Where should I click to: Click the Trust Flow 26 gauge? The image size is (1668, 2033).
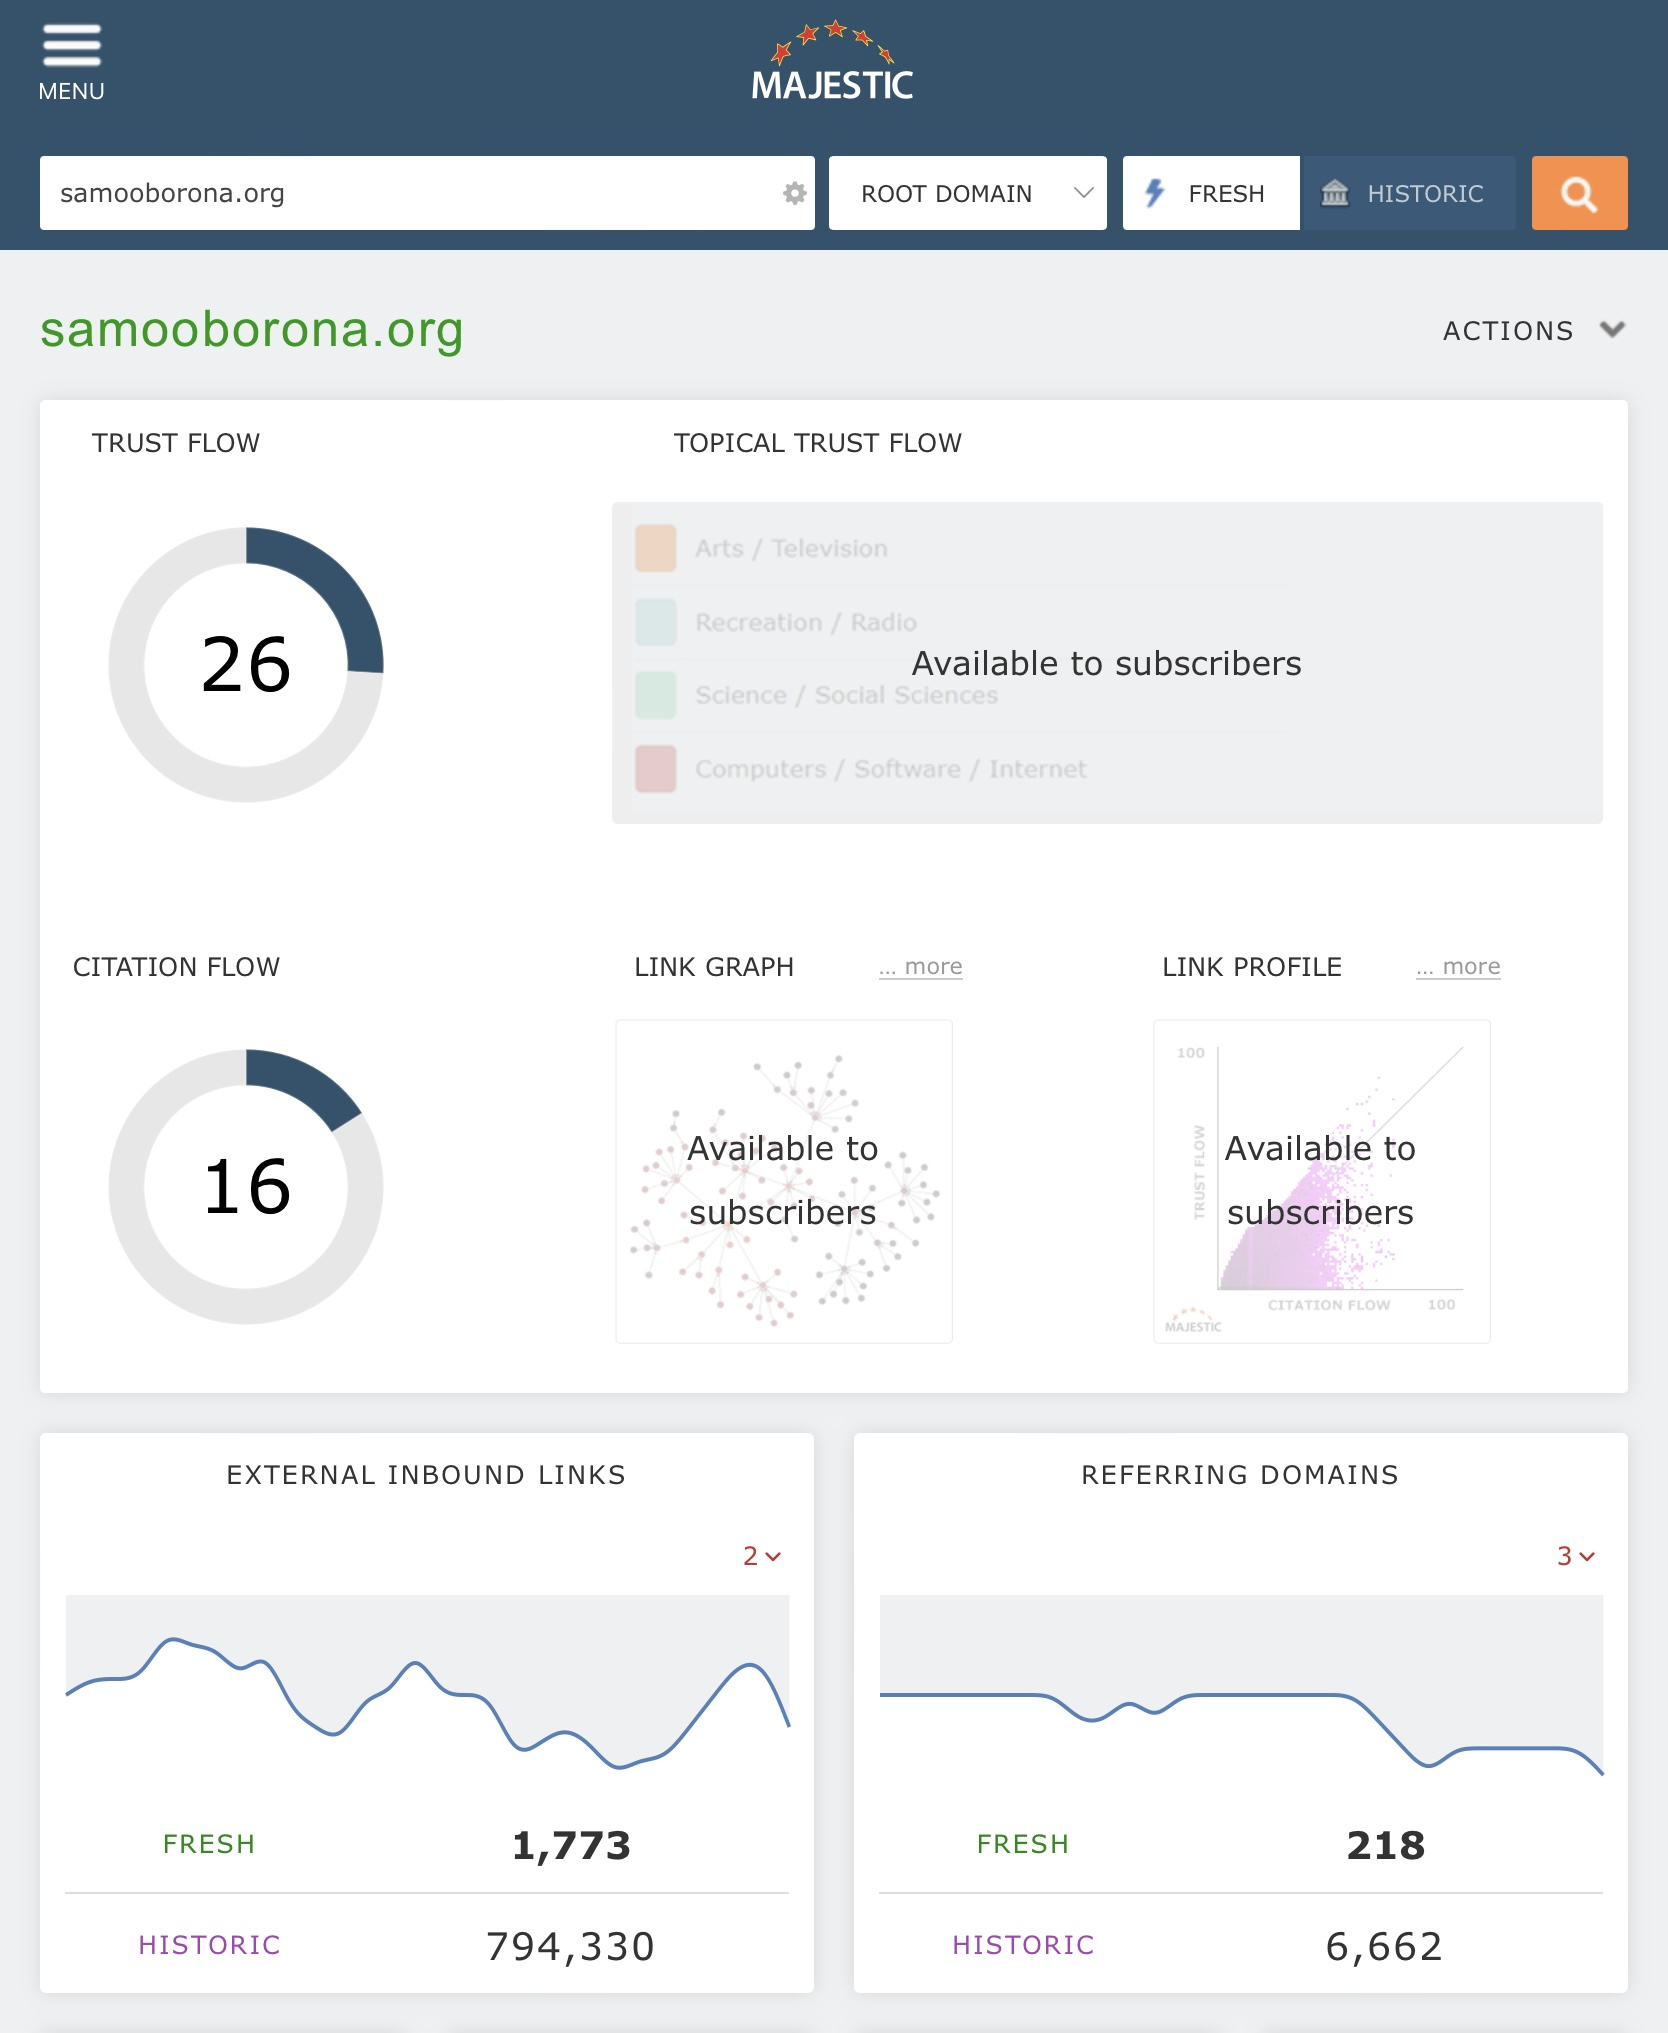coord(246,665)
